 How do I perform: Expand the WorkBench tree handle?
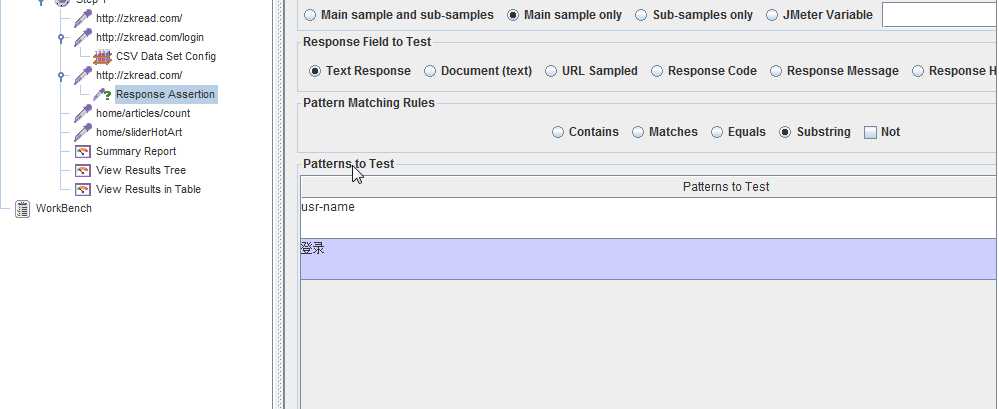(6, 209)
